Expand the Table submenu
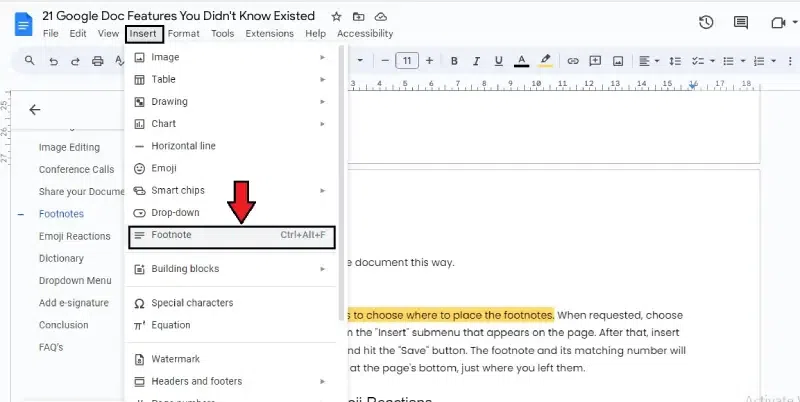 [230, 80]
